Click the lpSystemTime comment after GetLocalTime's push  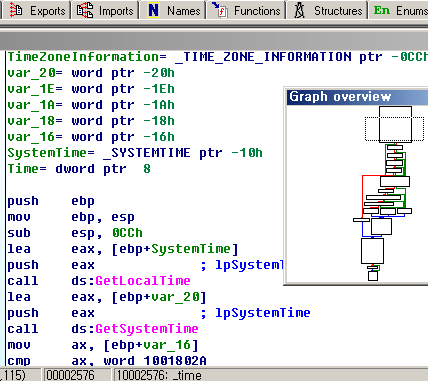(249, 265)
